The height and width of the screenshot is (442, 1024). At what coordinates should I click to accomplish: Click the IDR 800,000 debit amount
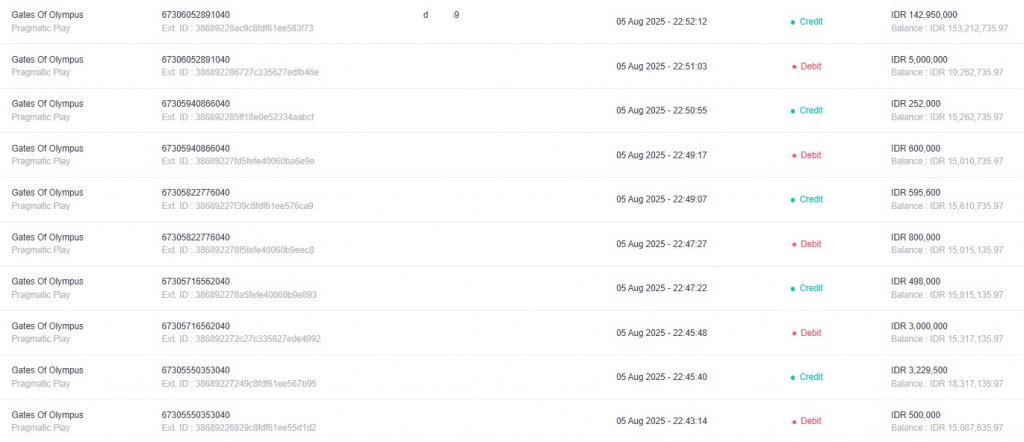click(916, 236)
